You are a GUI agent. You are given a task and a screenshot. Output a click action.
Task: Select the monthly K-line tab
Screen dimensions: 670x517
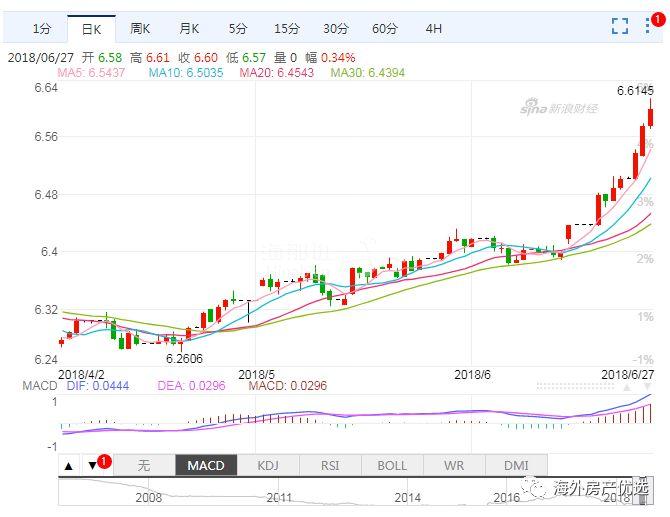(189, 28)
